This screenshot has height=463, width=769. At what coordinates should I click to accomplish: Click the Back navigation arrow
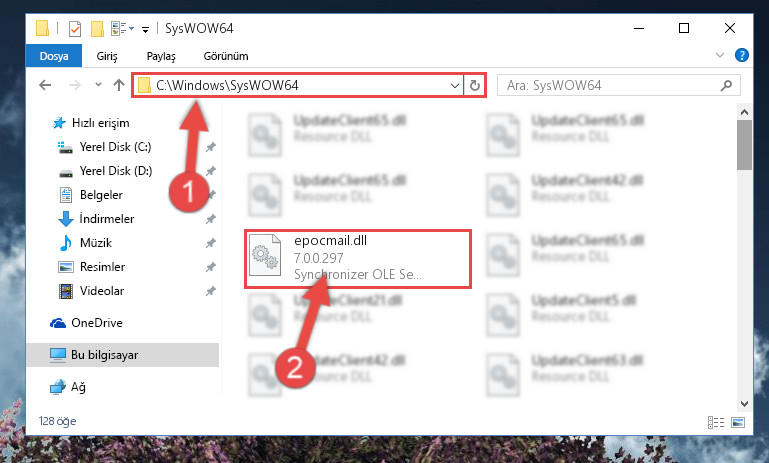pos(45,85)
